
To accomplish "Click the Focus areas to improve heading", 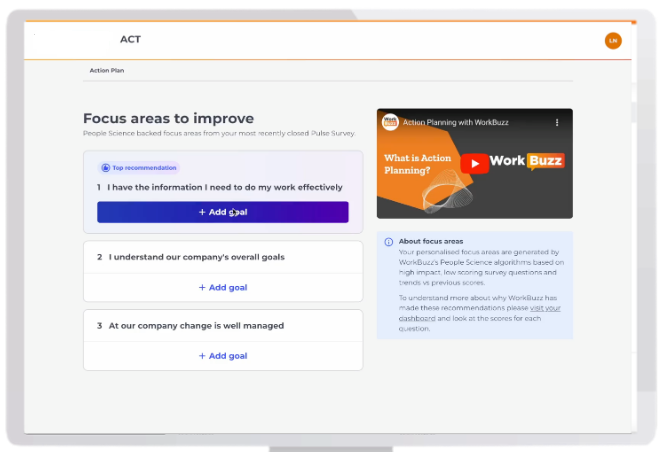I will pos(169,118).
